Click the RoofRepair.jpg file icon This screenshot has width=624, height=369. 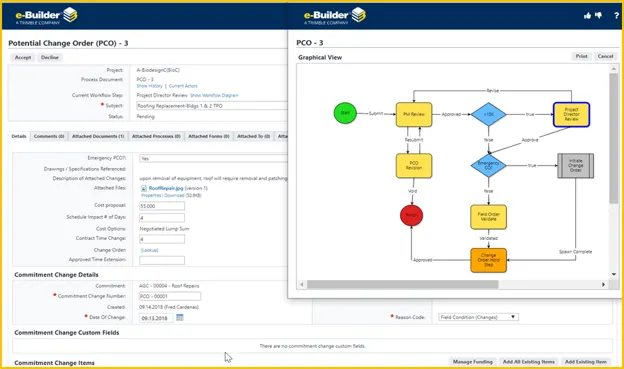[144, 188]
